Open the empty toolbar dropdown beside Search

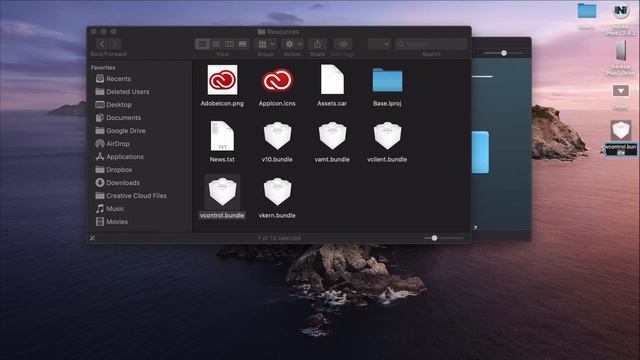[379, 44]
